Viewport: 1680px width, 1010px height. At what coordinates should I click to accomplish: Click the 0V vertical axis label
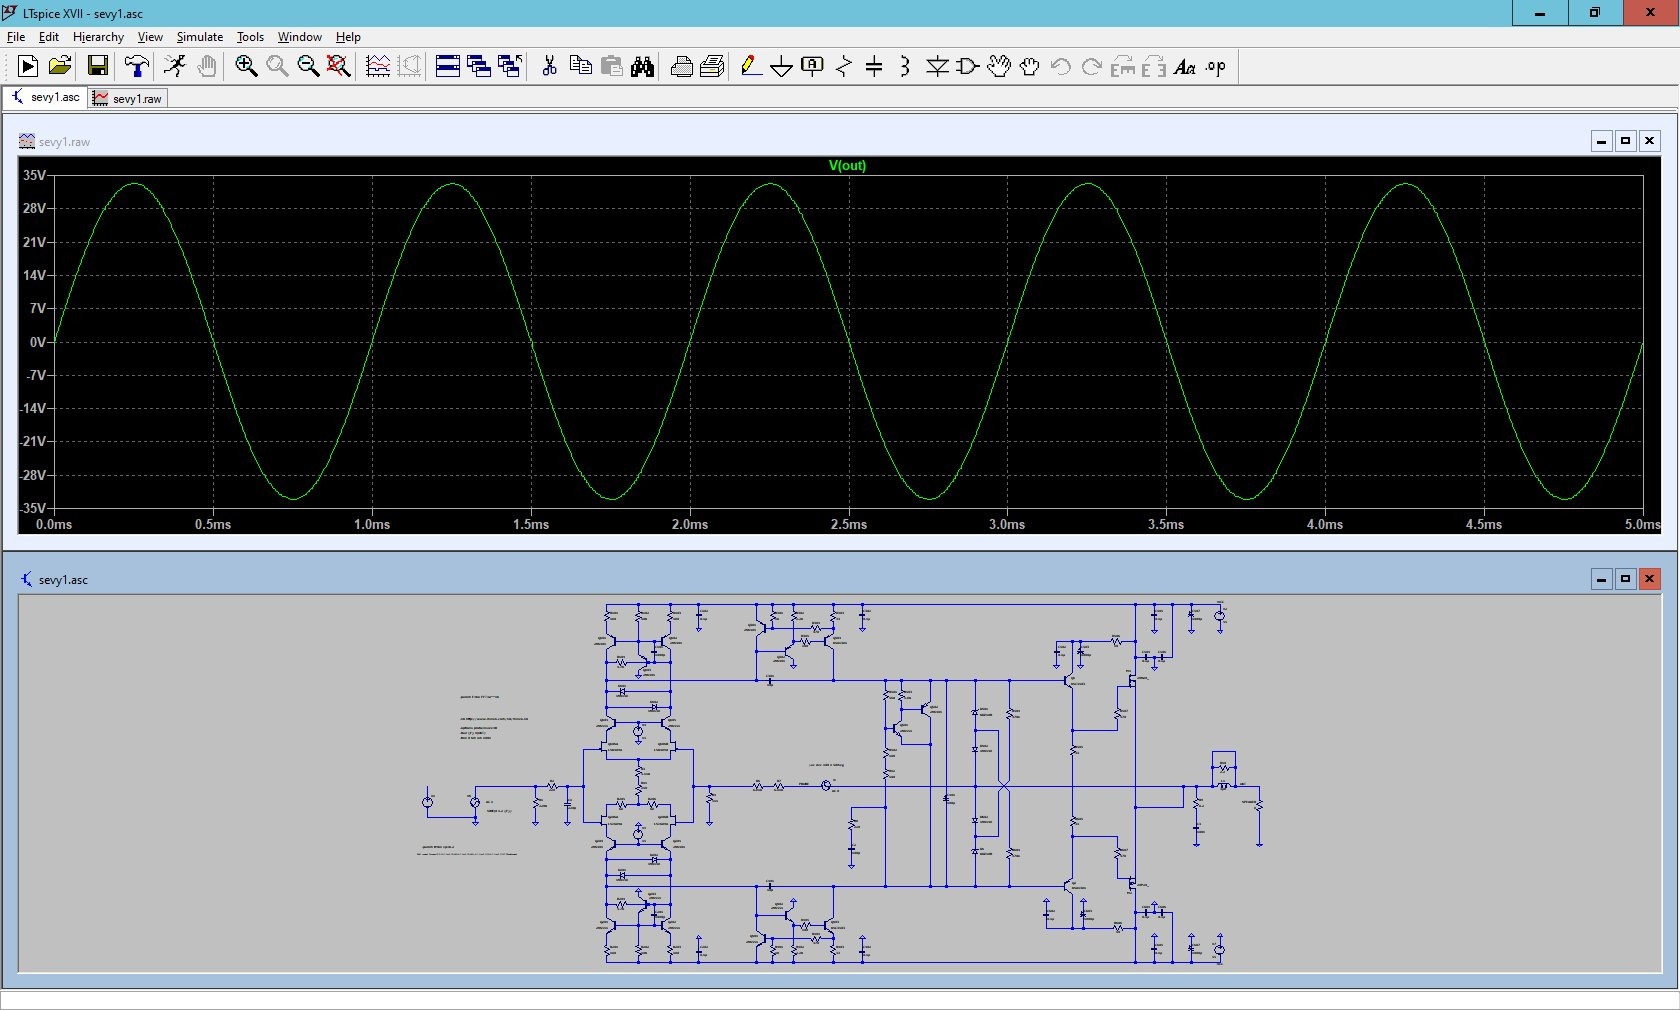click(38, 342)
